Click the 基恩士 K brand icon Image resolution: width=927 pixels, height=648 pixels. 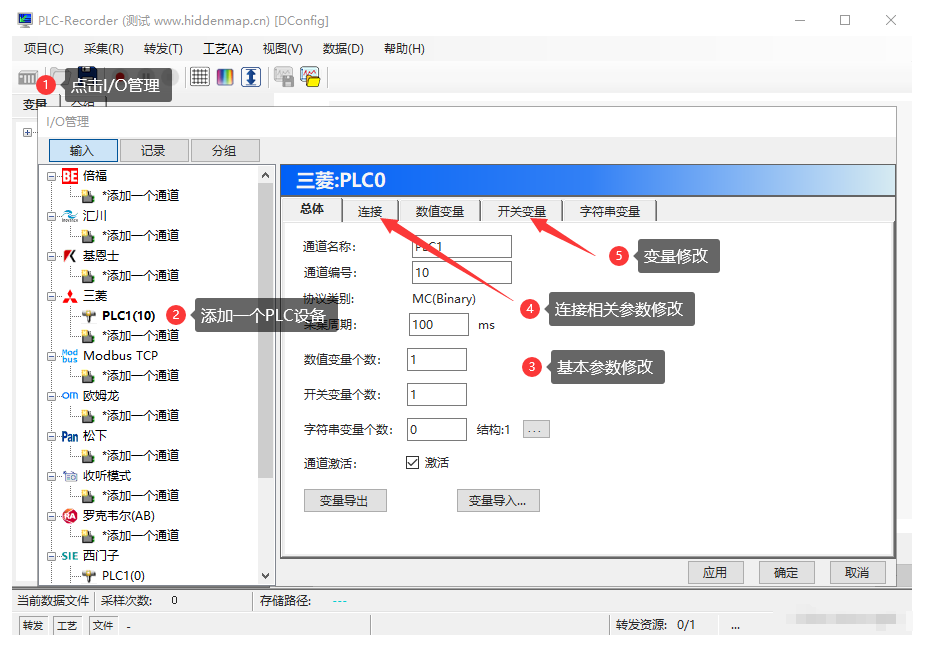click(x=70, y=256)
